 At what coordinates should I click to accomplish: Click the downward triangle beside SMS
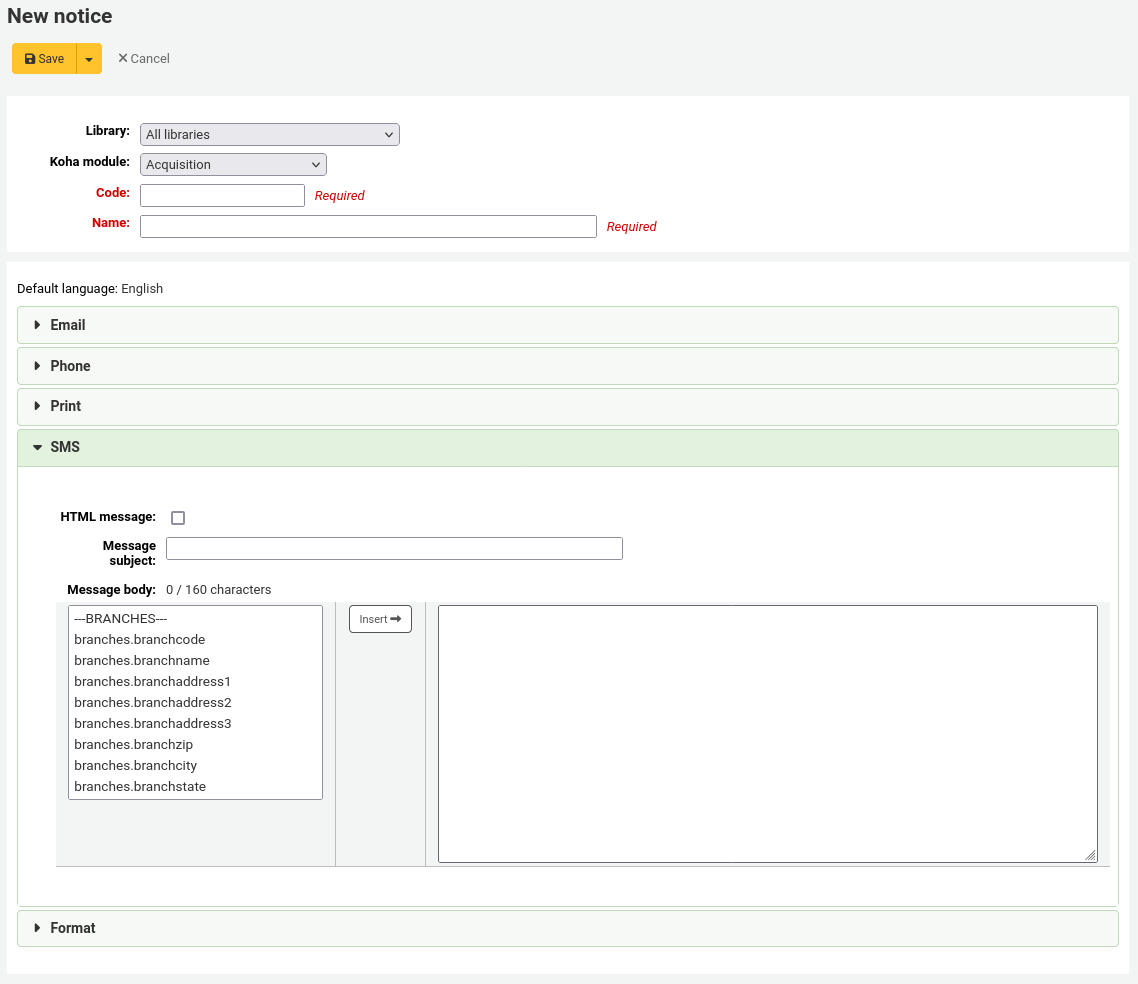[x=38, y=447]
